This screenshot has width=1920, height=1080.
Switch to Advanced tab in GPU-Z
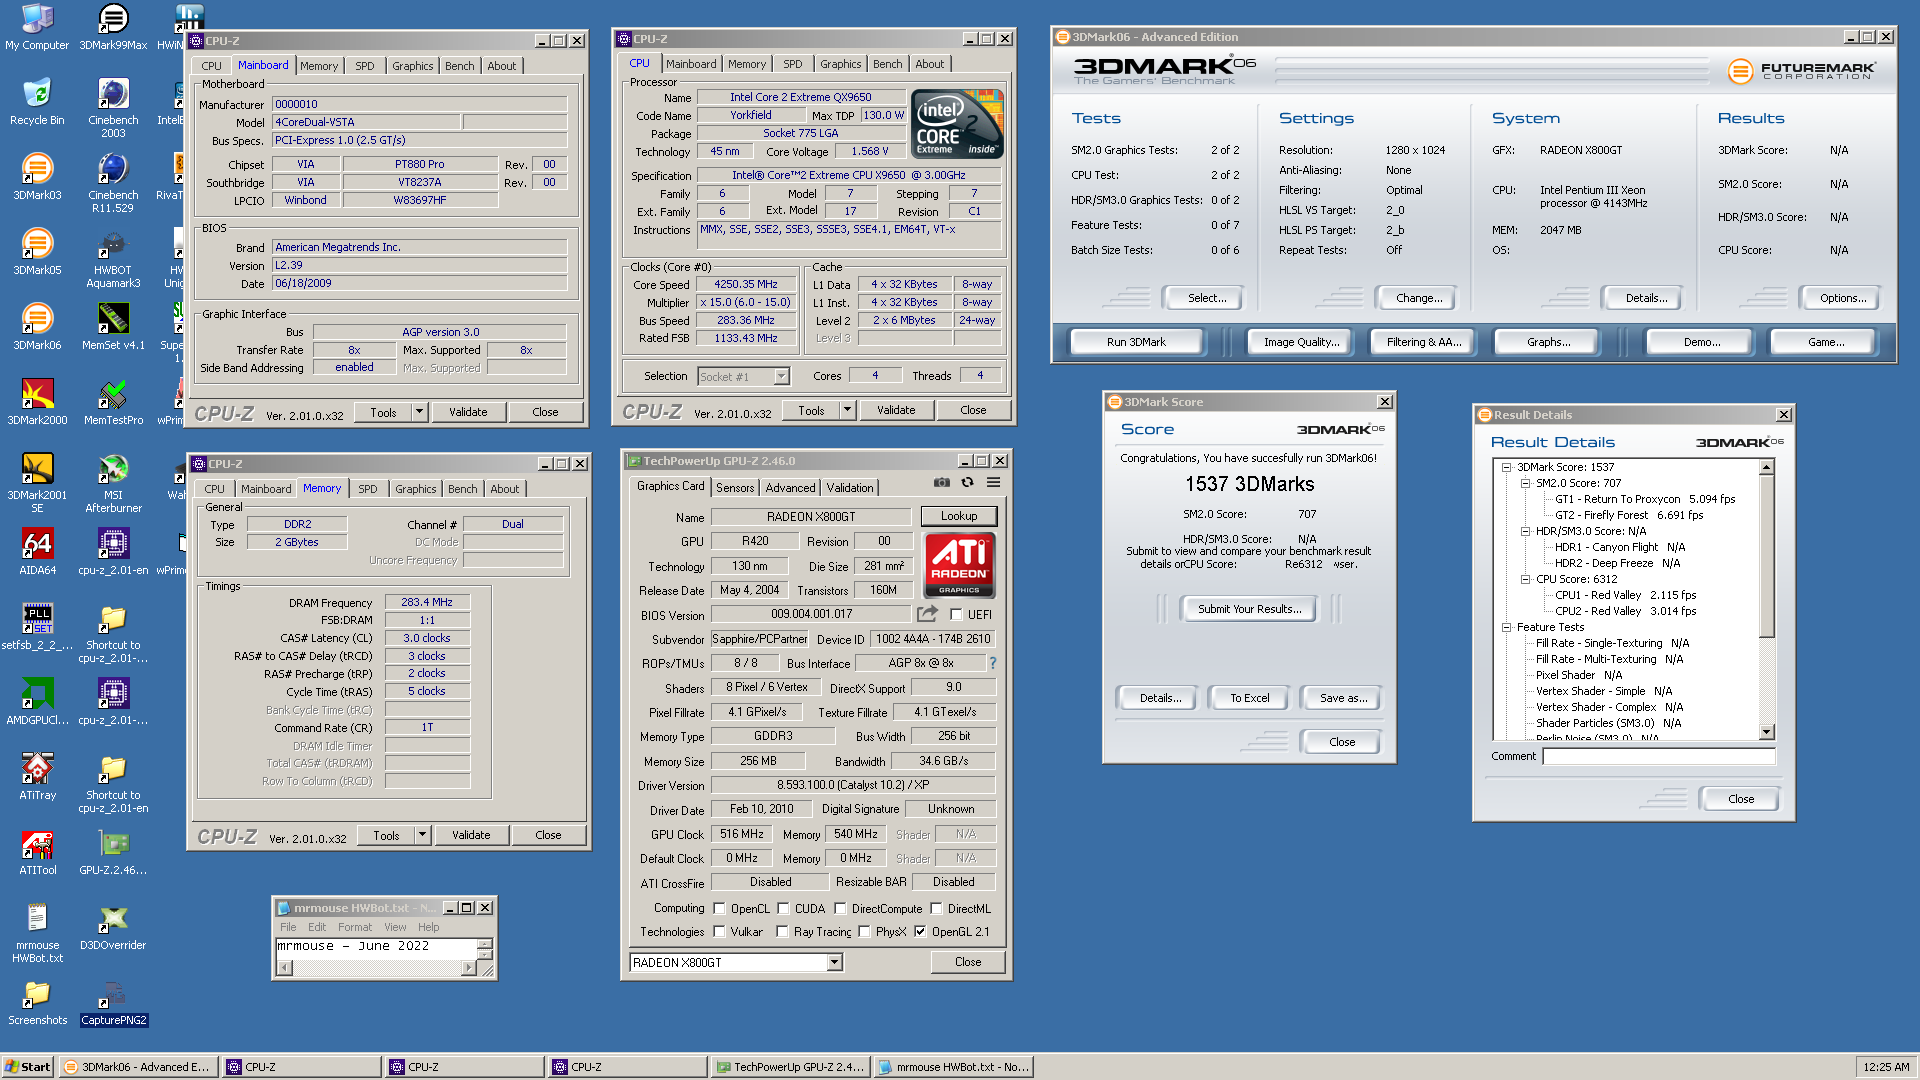click(790, 488)
